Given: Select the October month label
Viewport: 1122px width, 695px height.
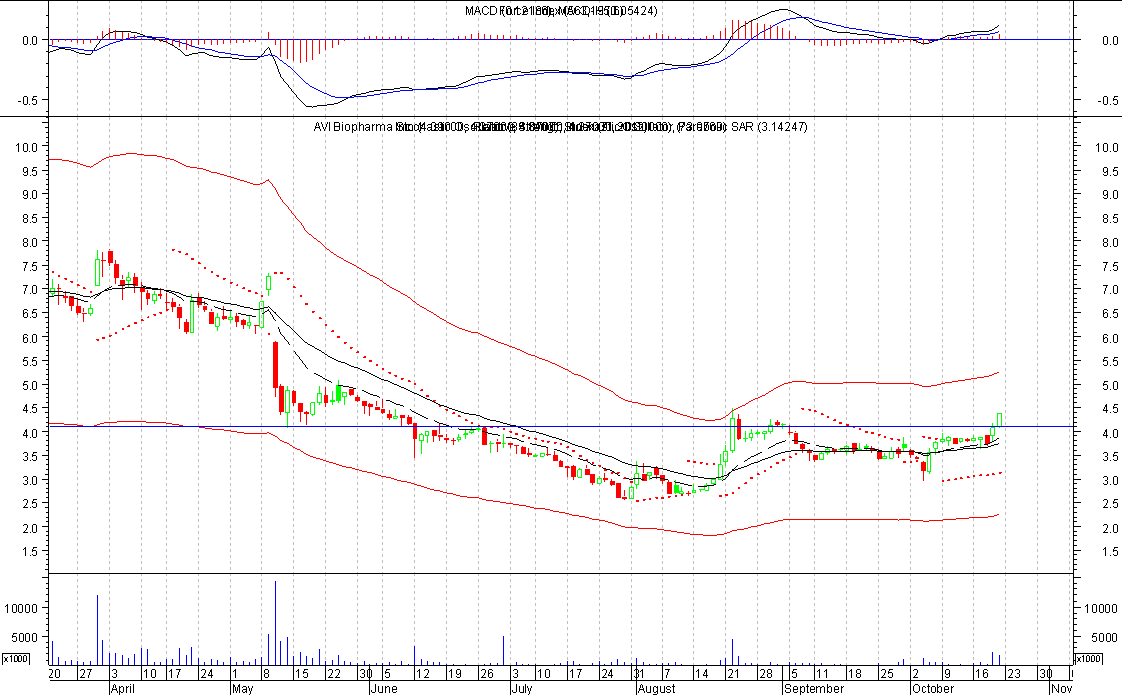Looking at the screenshot, I should 933,689.
